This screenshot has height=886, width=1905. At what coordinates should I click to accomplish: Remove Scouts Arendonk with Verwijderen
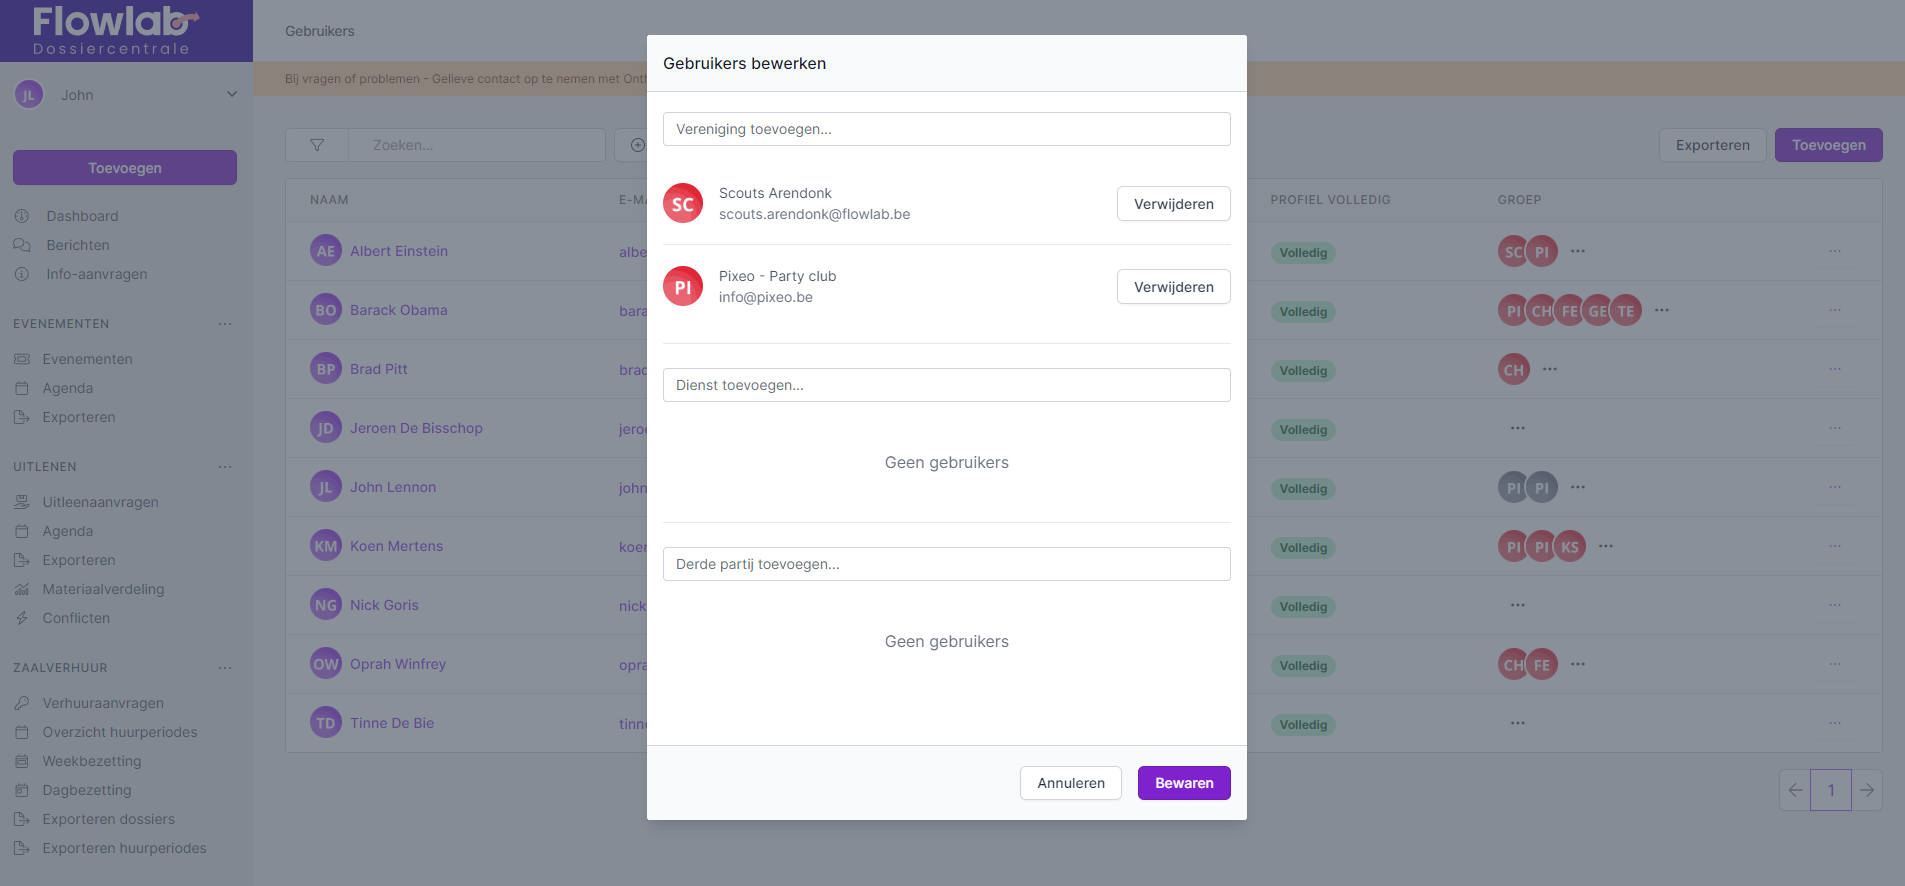pyautogui.click(x=1173, y=204)
